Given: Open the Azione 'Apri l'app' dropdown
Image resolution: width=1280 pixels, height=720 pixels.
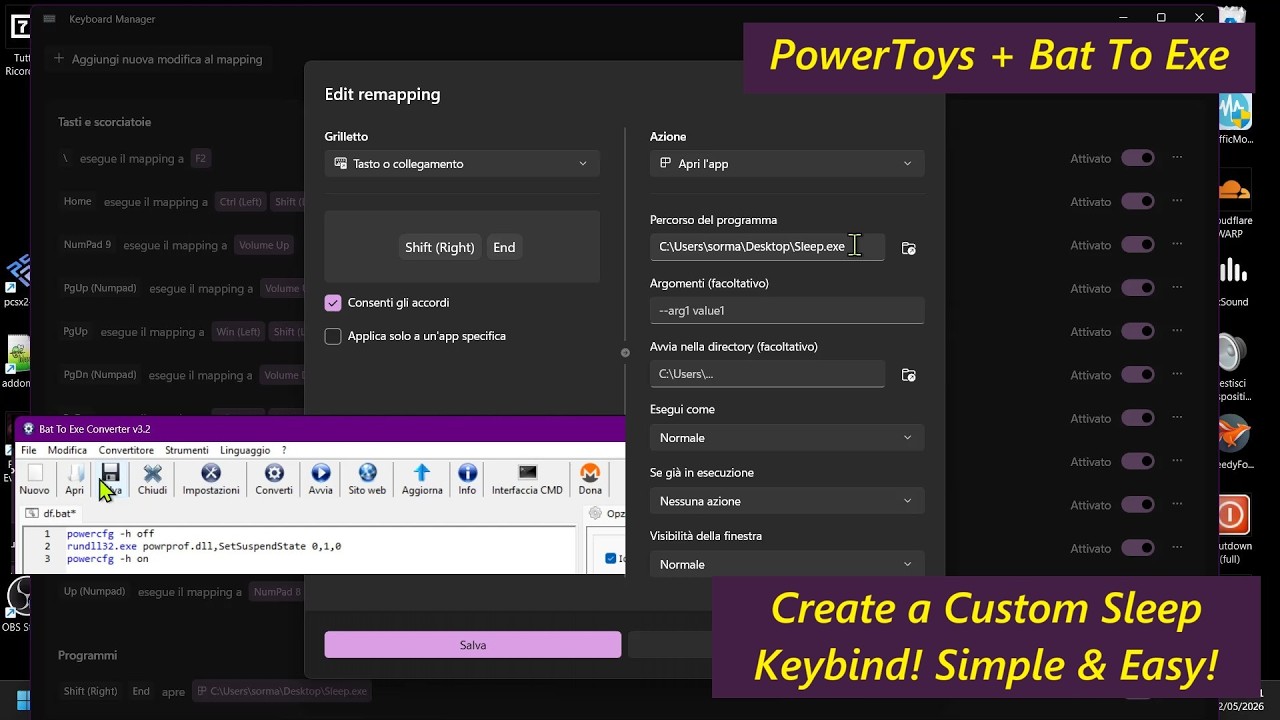Looking at the screenshot, I should [787, 164].
